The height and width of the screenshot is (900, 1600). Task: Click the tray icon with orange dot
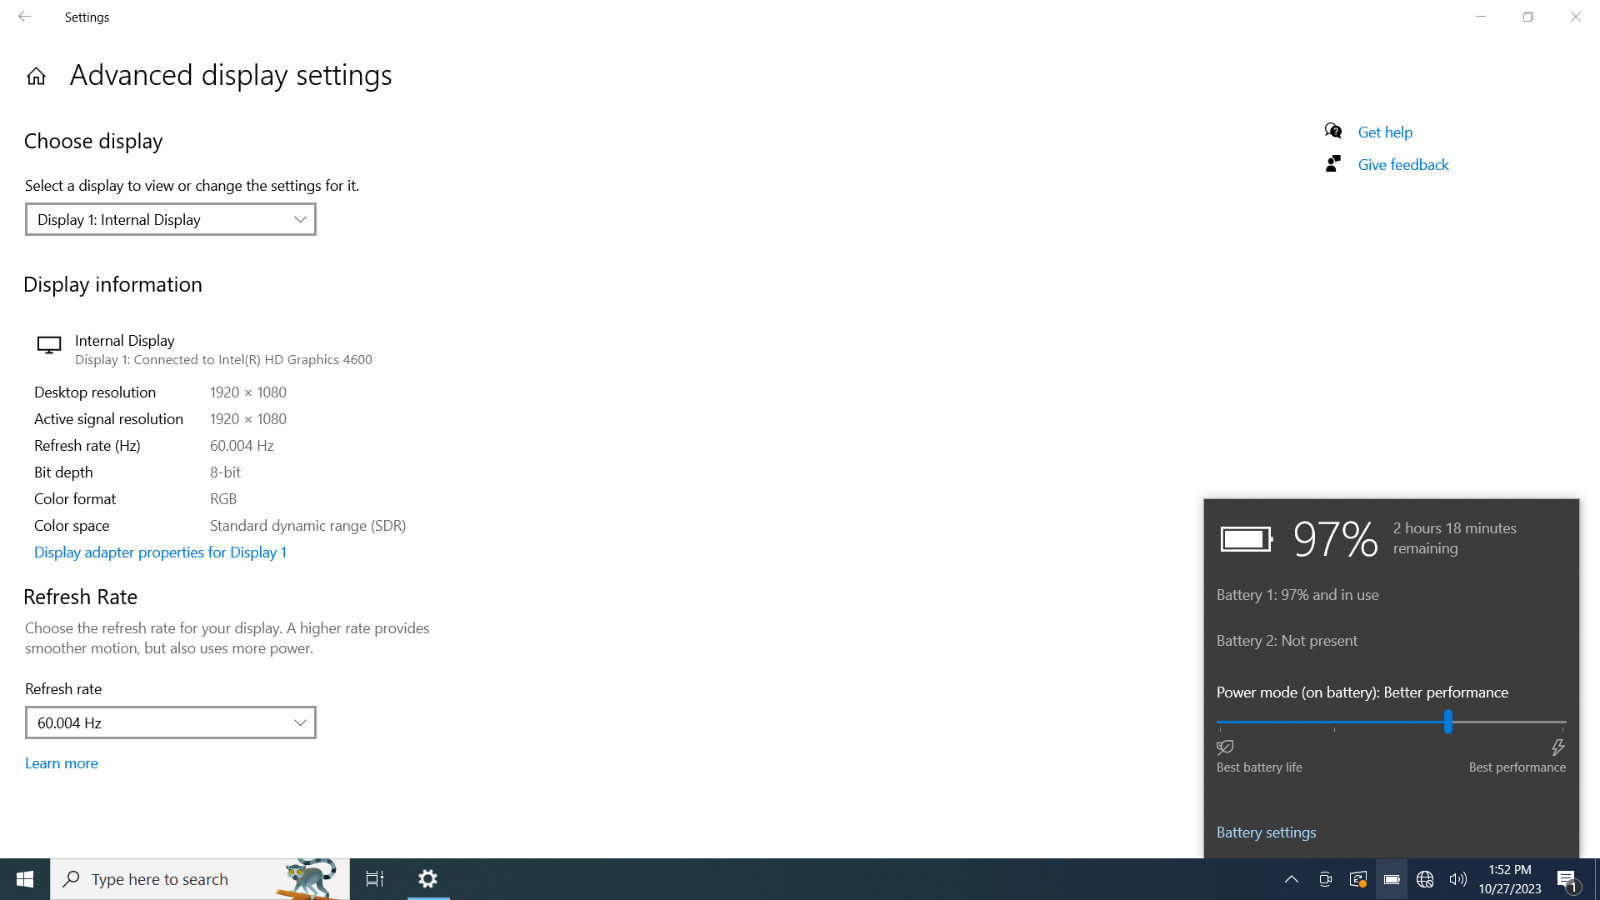[1358, 880]
